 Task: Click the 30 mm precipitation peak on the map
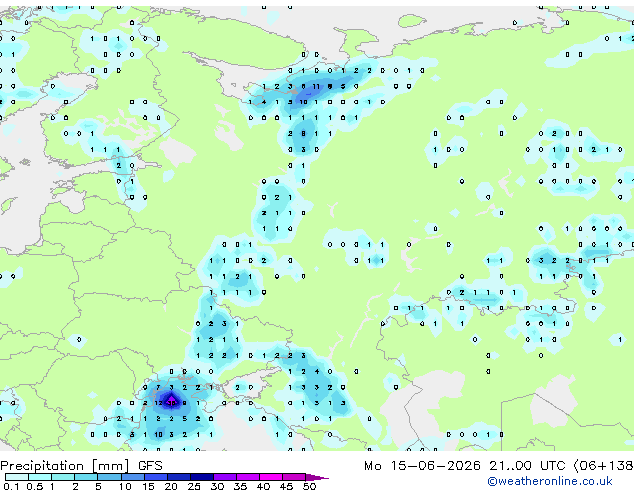pyautogui.click(x=171, y=403)
